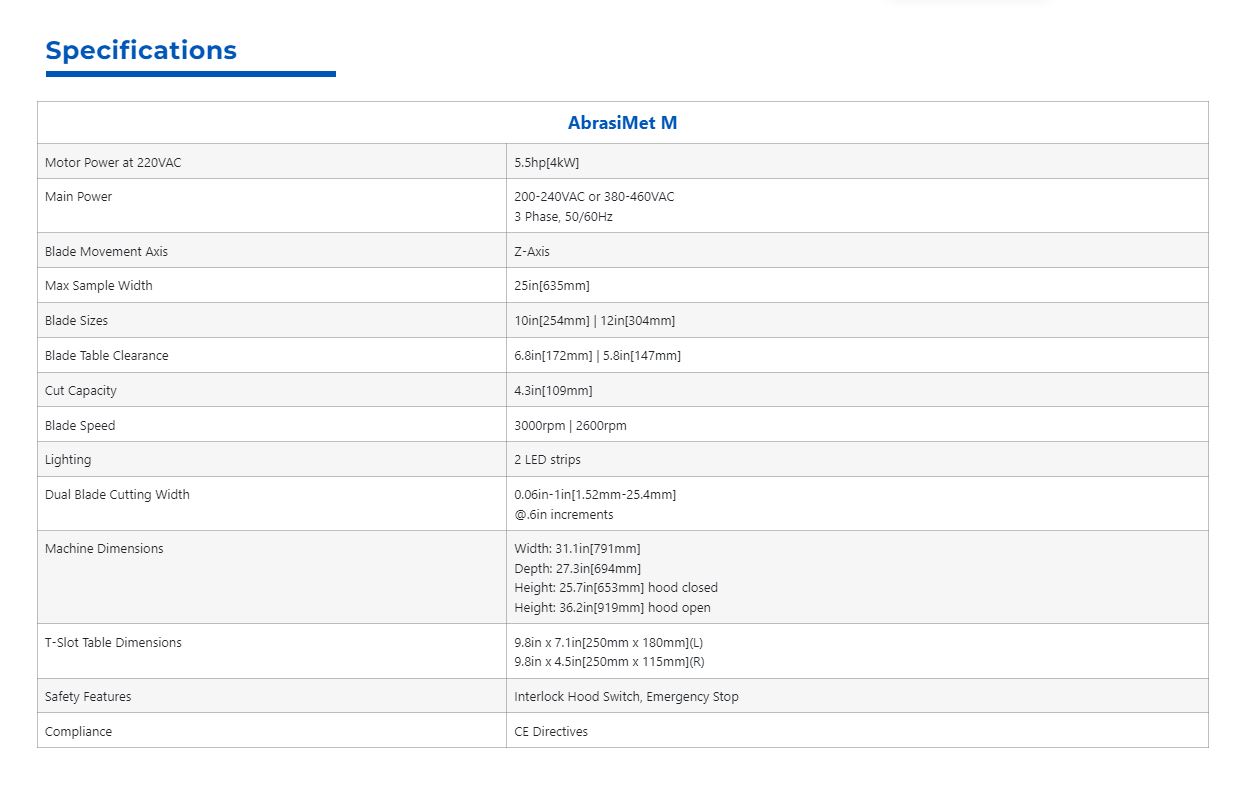Viewport: 1247px width, 798px height.
Task: Click the @.6in increments line
Action: click(564, 514)
